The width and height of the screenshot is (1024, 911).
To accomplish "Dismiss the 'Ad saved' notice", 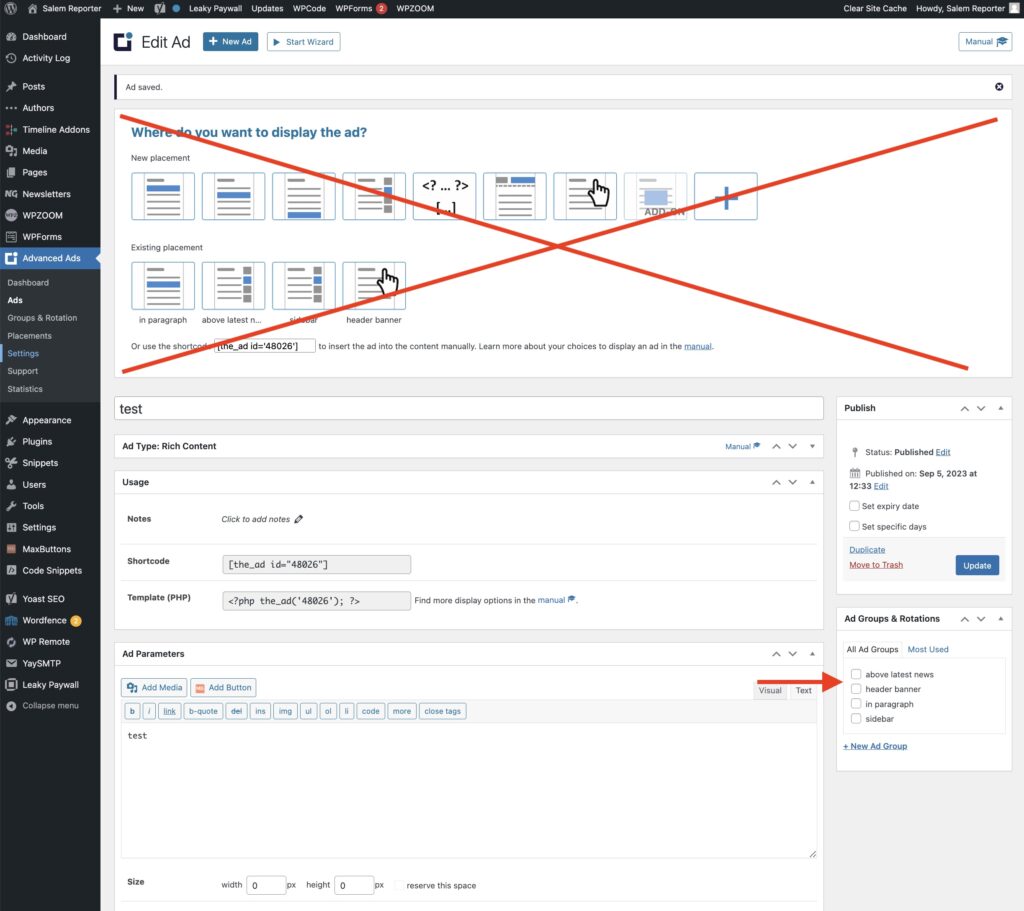I will click(x=999, y=87).
